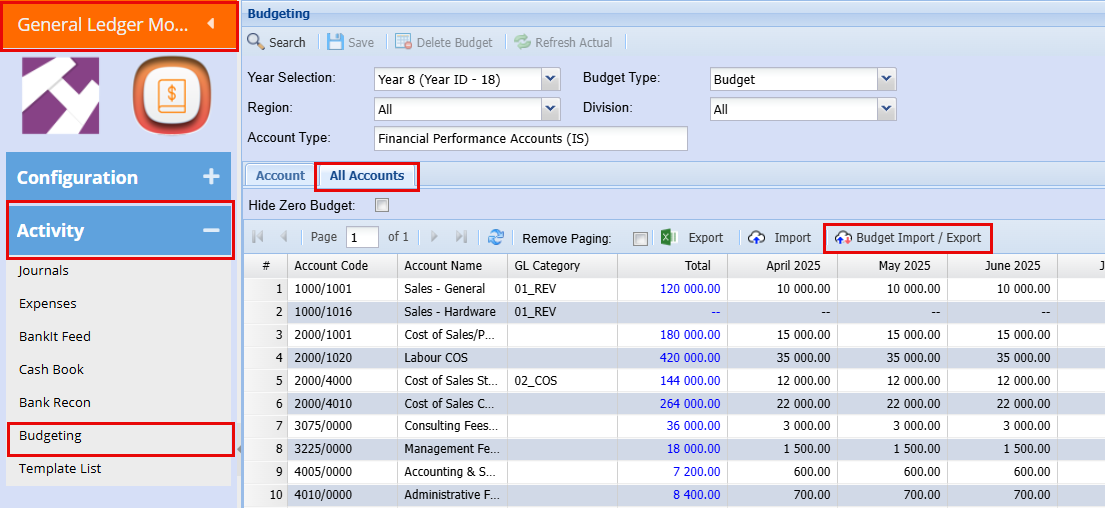Click the grid refresh icon beside paging
Screen dimensions: 1105x508
click(x=495, y=238)
